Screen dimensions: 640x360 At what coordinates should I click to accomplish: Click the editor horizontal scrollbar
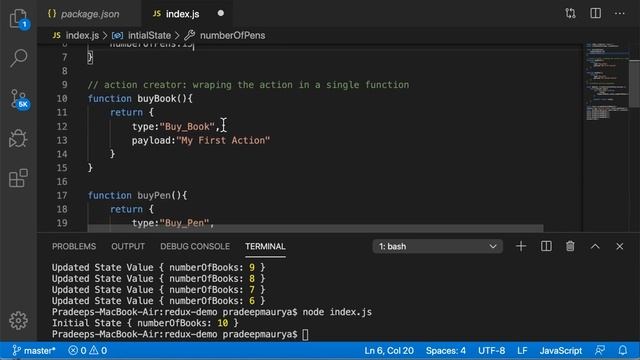point(315,228)
